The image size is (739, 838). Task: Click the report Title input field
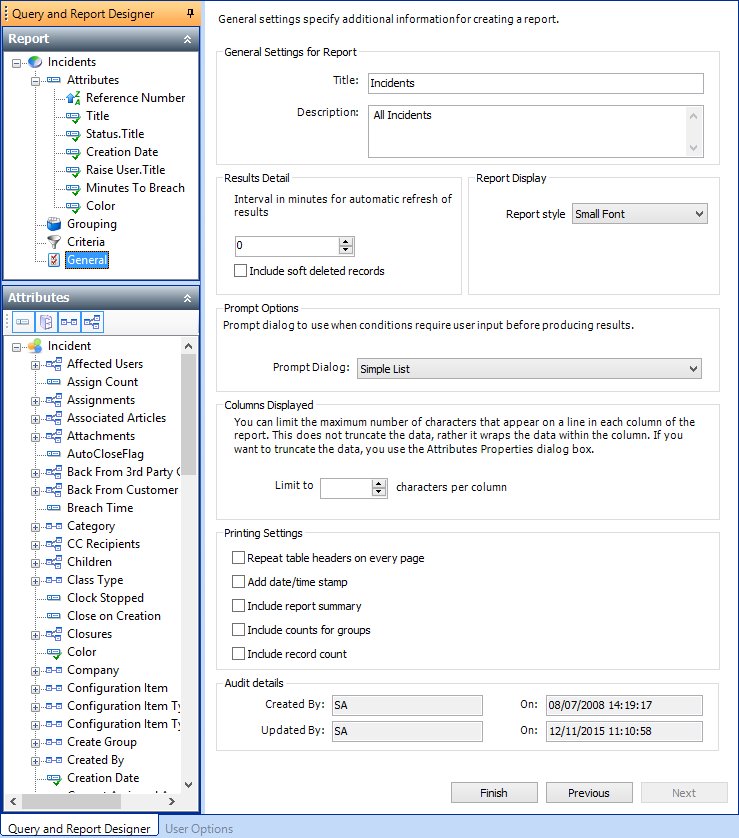(535, 83)
